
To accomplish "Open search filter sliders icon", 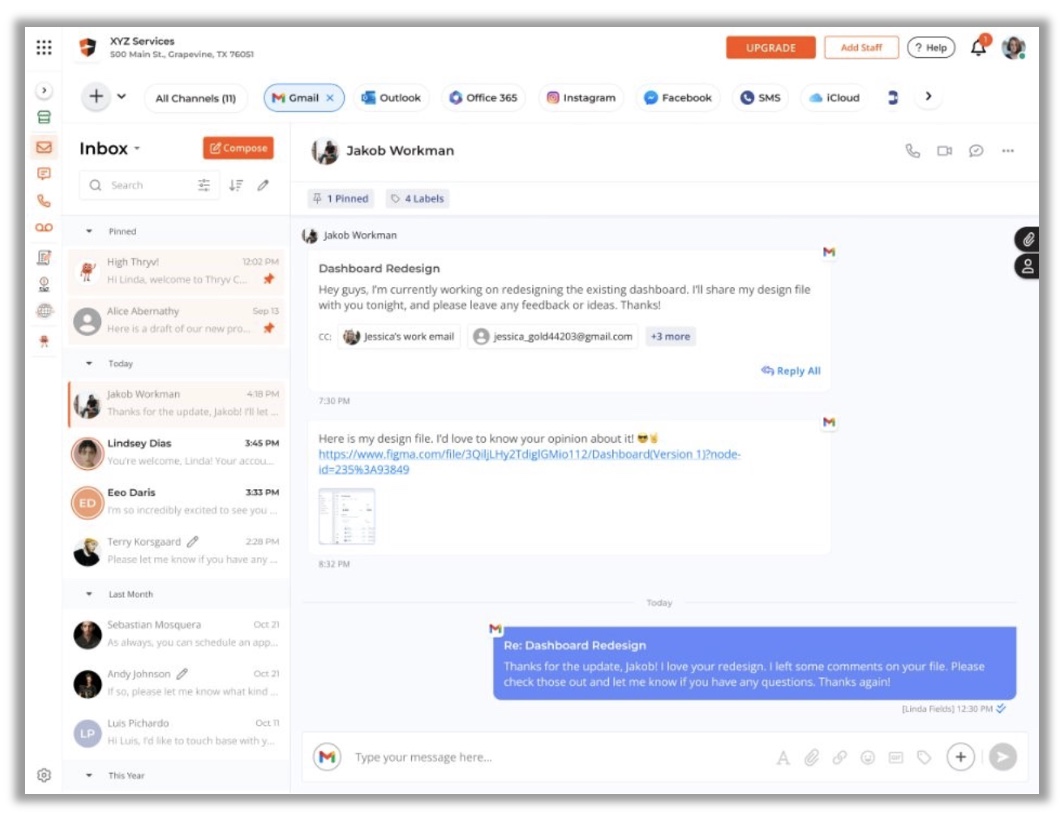I will tap(203, 185).
